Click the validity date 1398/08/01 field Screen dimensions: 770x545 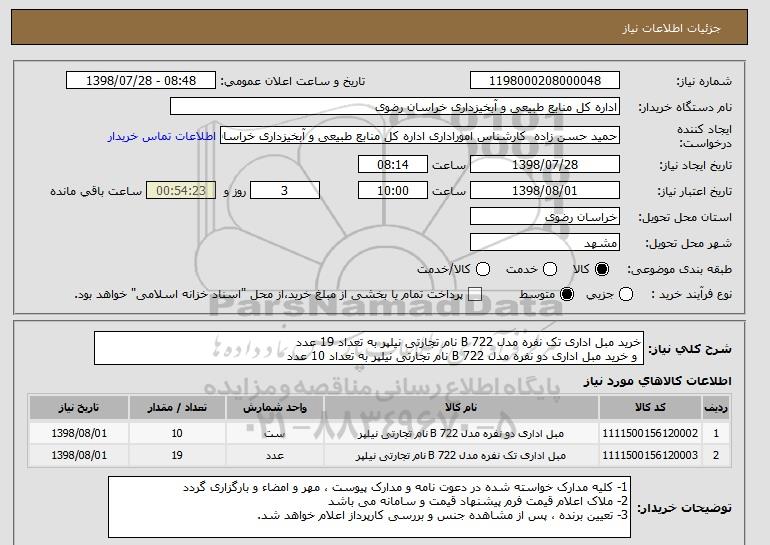pyautogui.click(x=545, y=191)
